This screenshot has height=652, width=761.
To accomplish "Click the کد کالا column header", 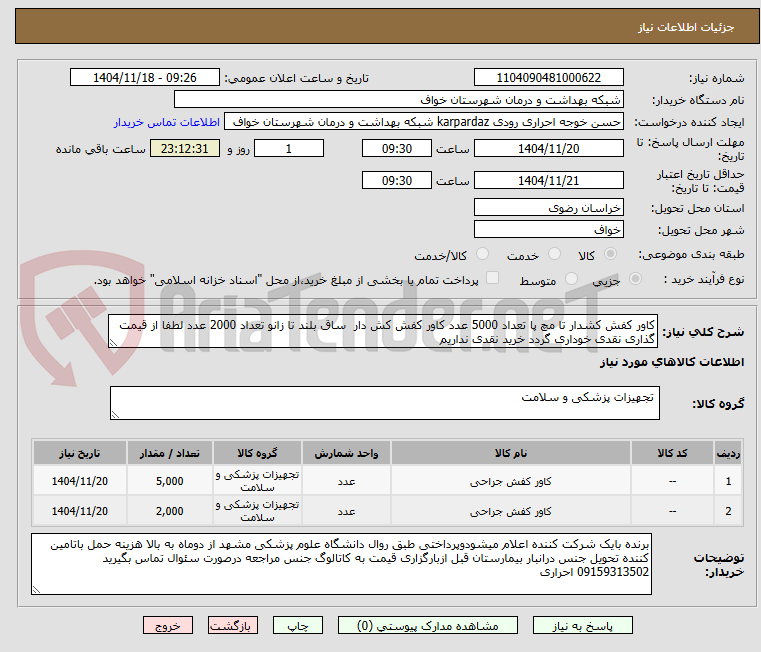I will pyautogui.click(x=672, y=453).
